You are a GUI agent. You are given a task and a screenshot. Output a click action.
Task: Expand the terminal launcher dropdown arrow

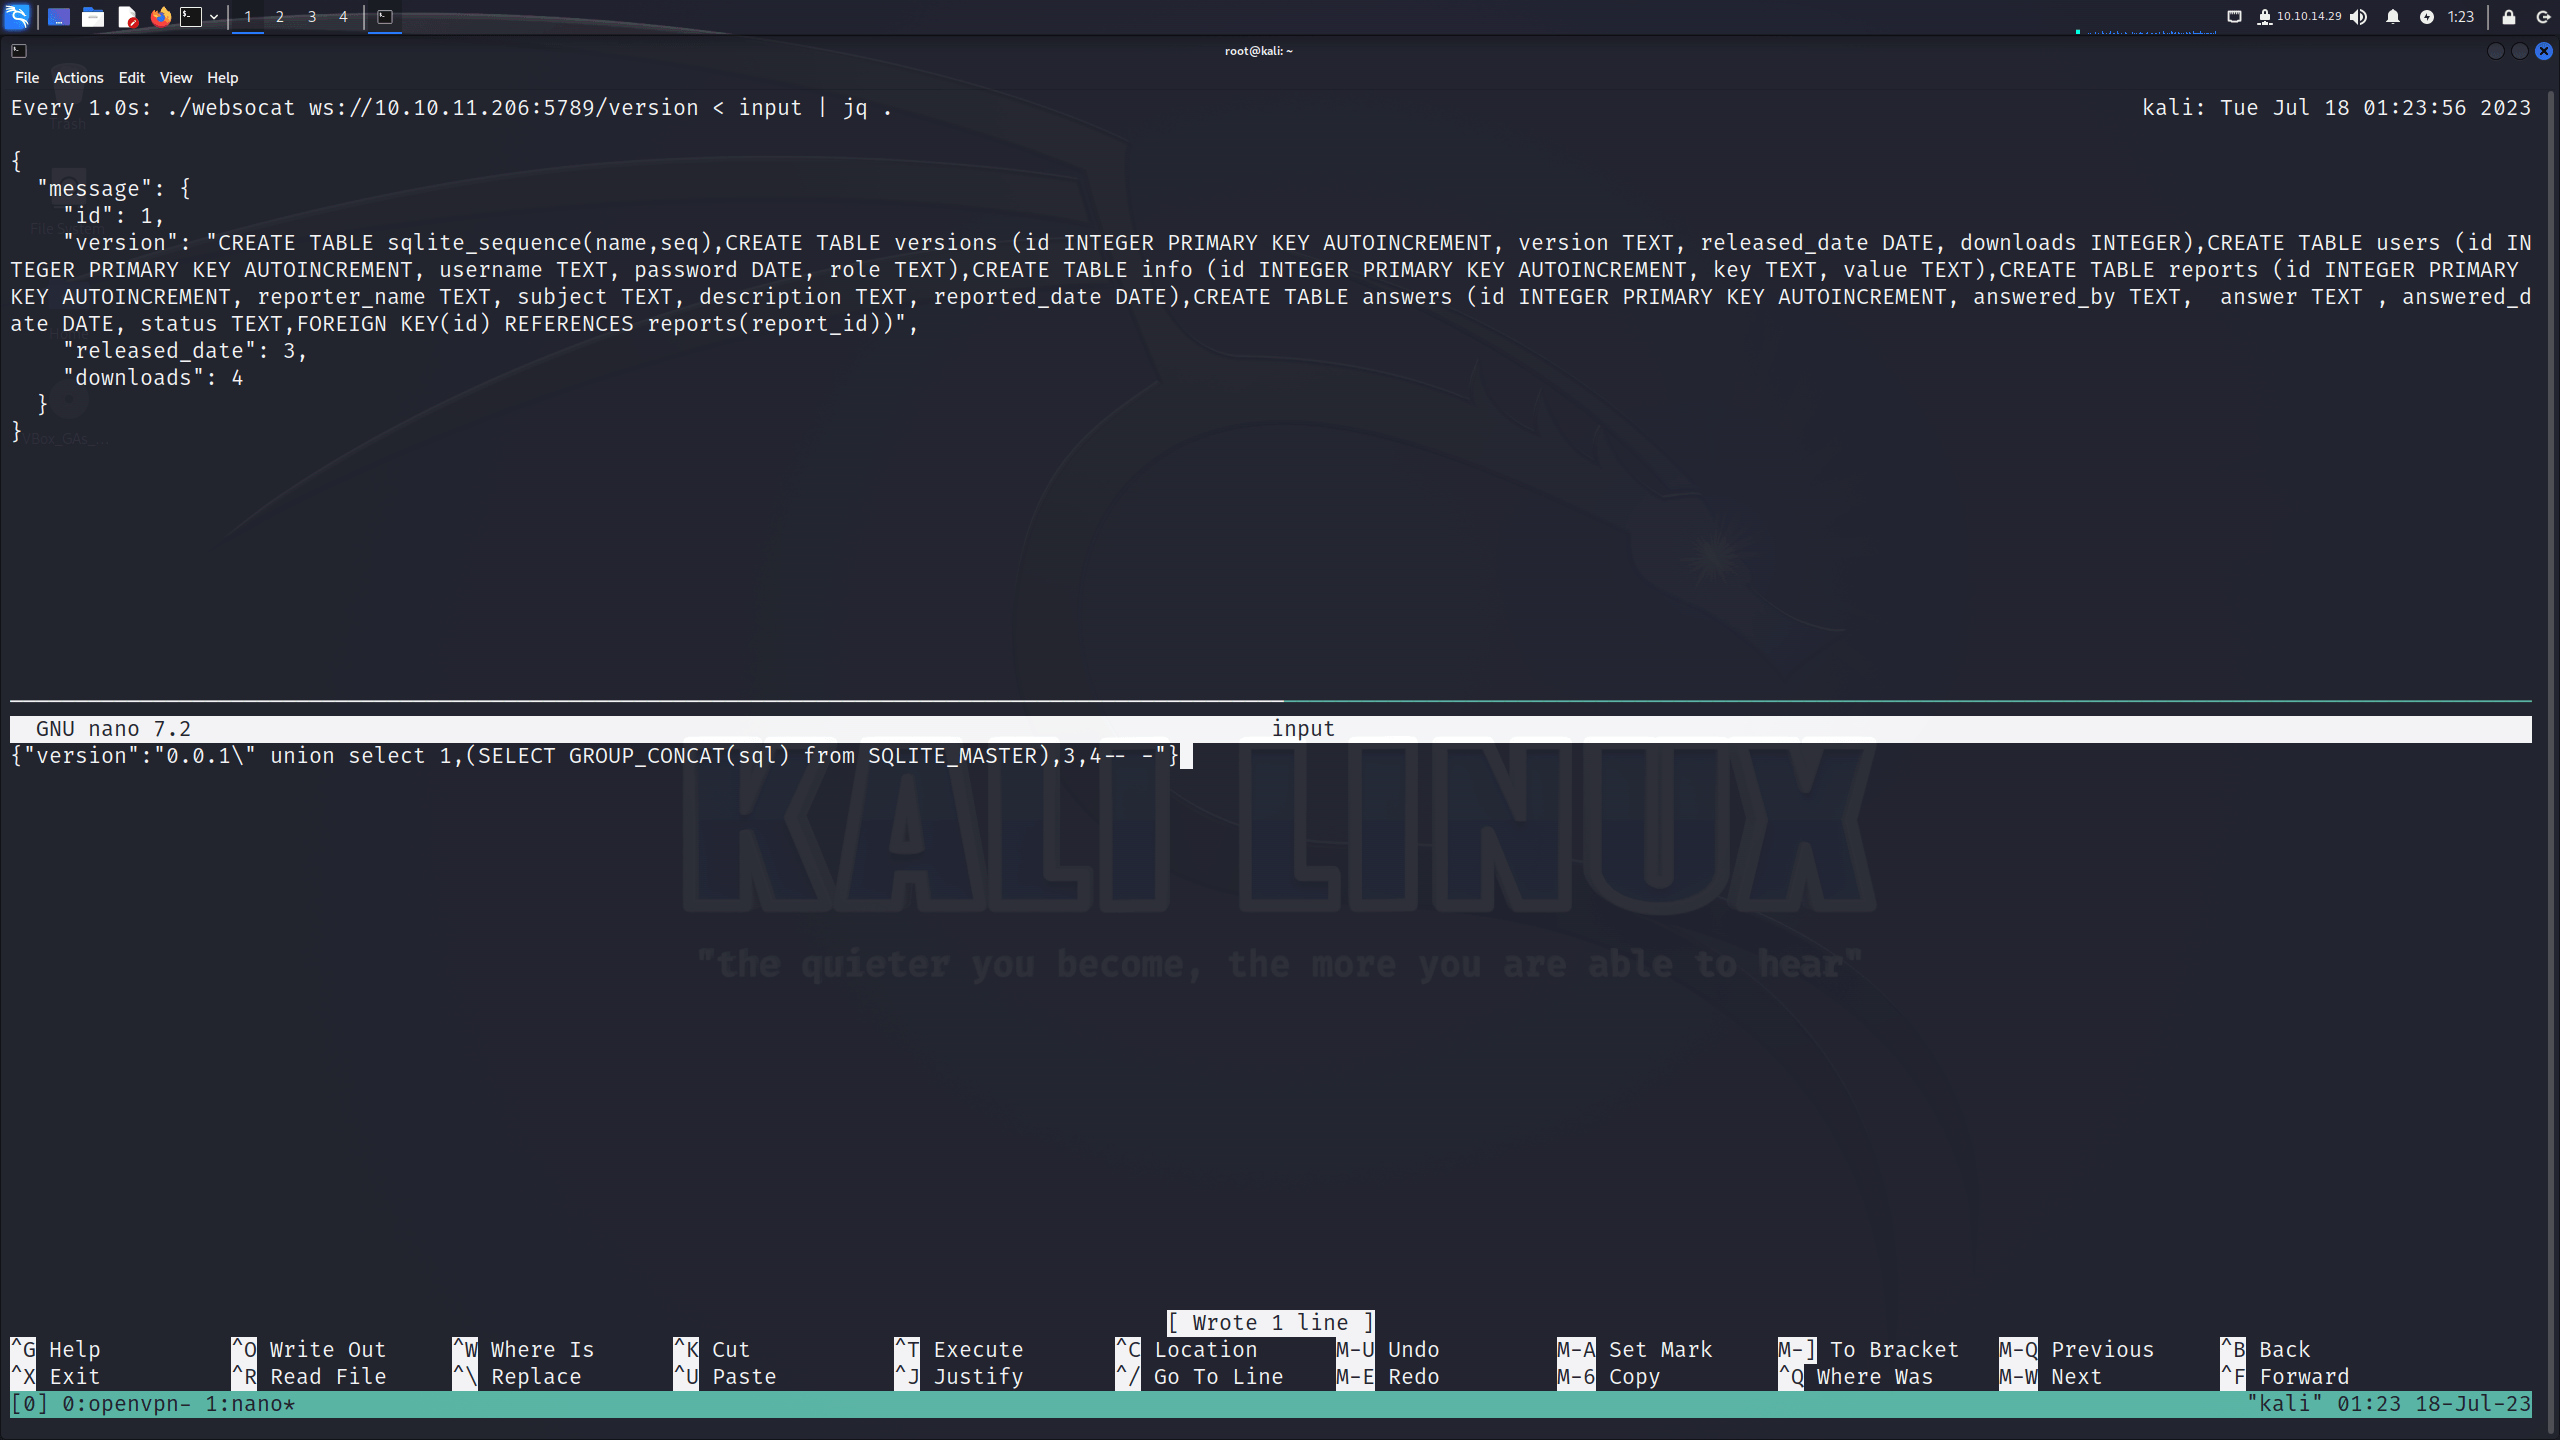(x=214, y=17)
